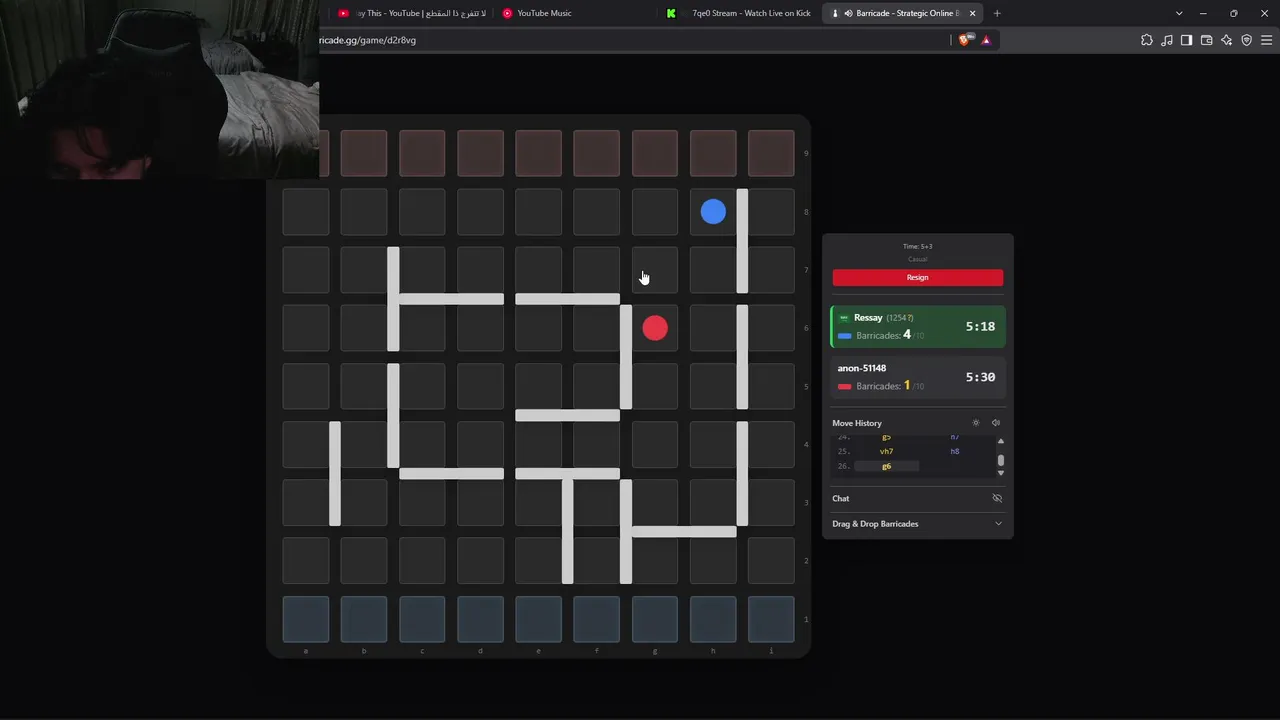This screenshot has height=720, width=1280.
Task: Toggle the browser sidebar panel icon
Action: [1187, 40]
